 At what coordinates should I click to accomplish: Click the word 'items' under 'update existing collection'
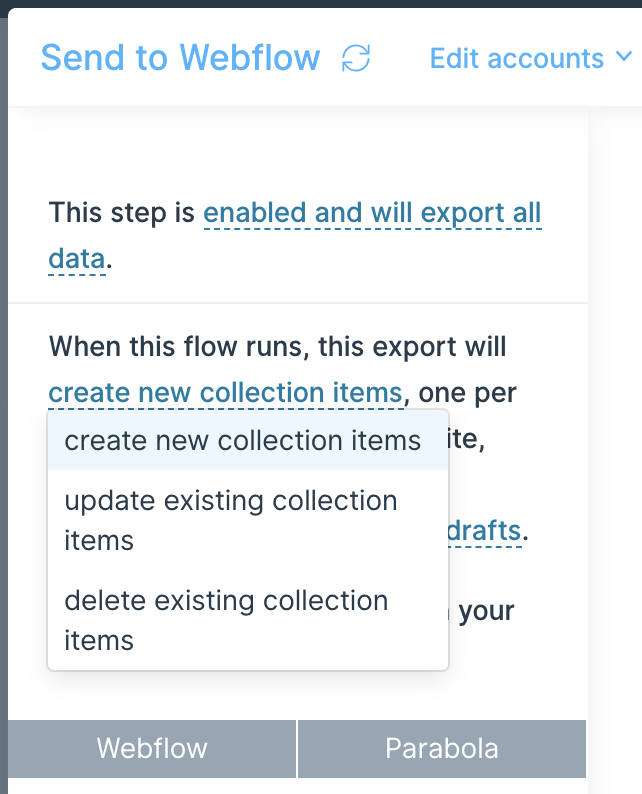[99, 540]
